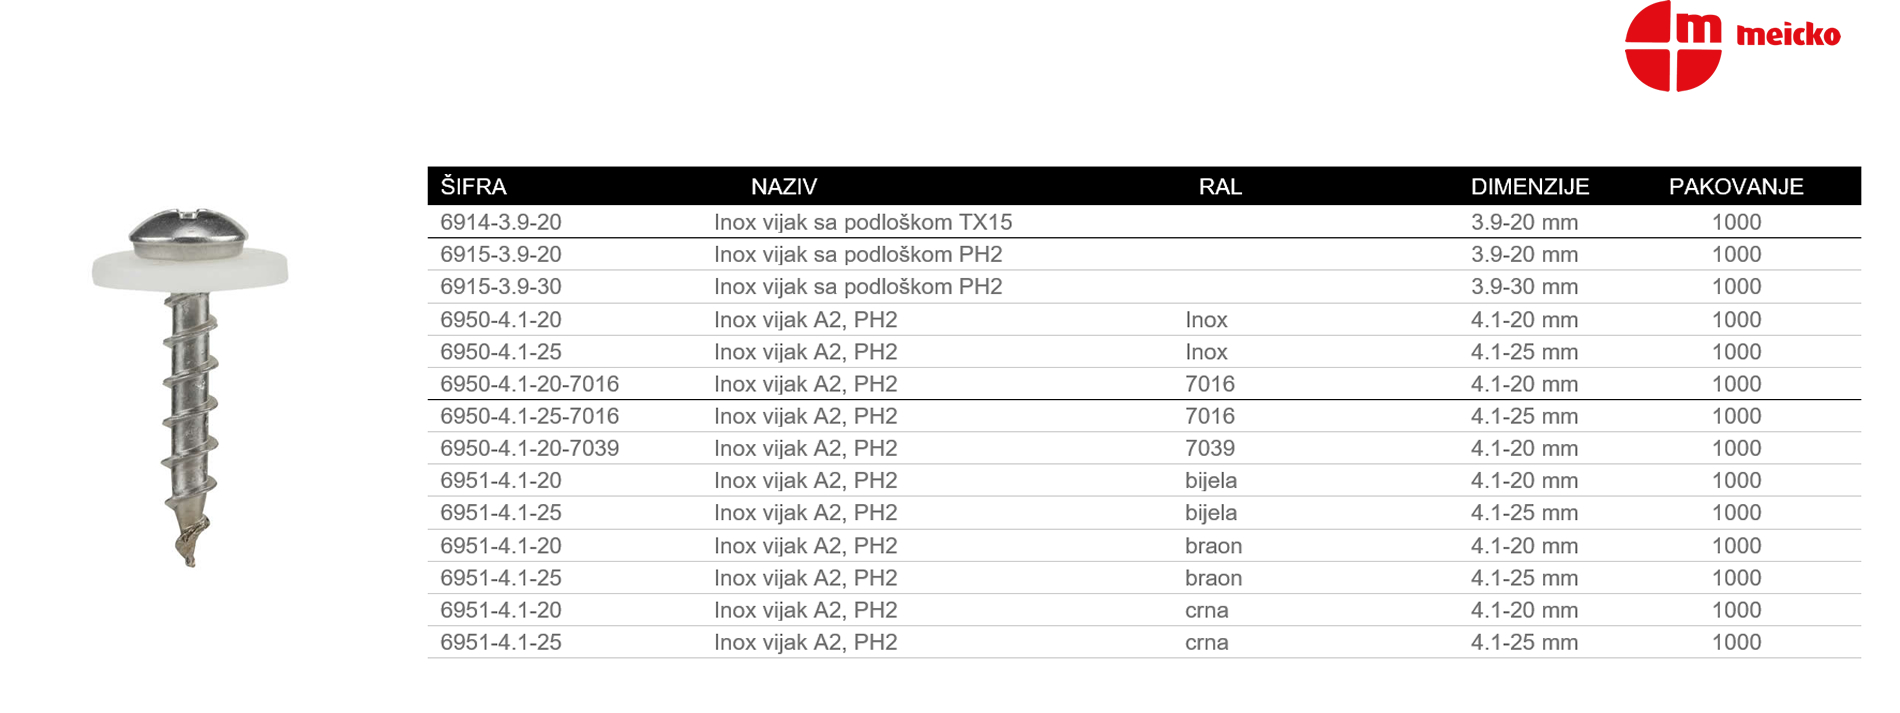Click code 6950-4.1-25-7016
The image size is (1900, 713).
point(530,416)
